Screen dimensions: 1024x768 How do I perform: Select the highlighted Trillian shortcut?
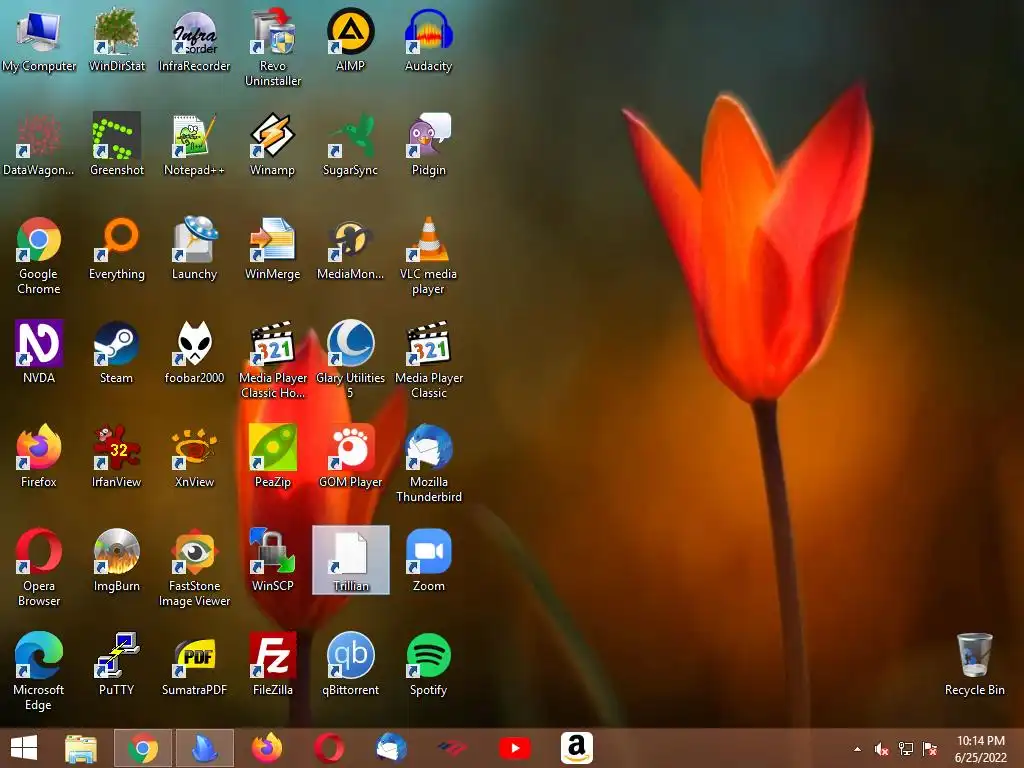(x=351, y=560)
